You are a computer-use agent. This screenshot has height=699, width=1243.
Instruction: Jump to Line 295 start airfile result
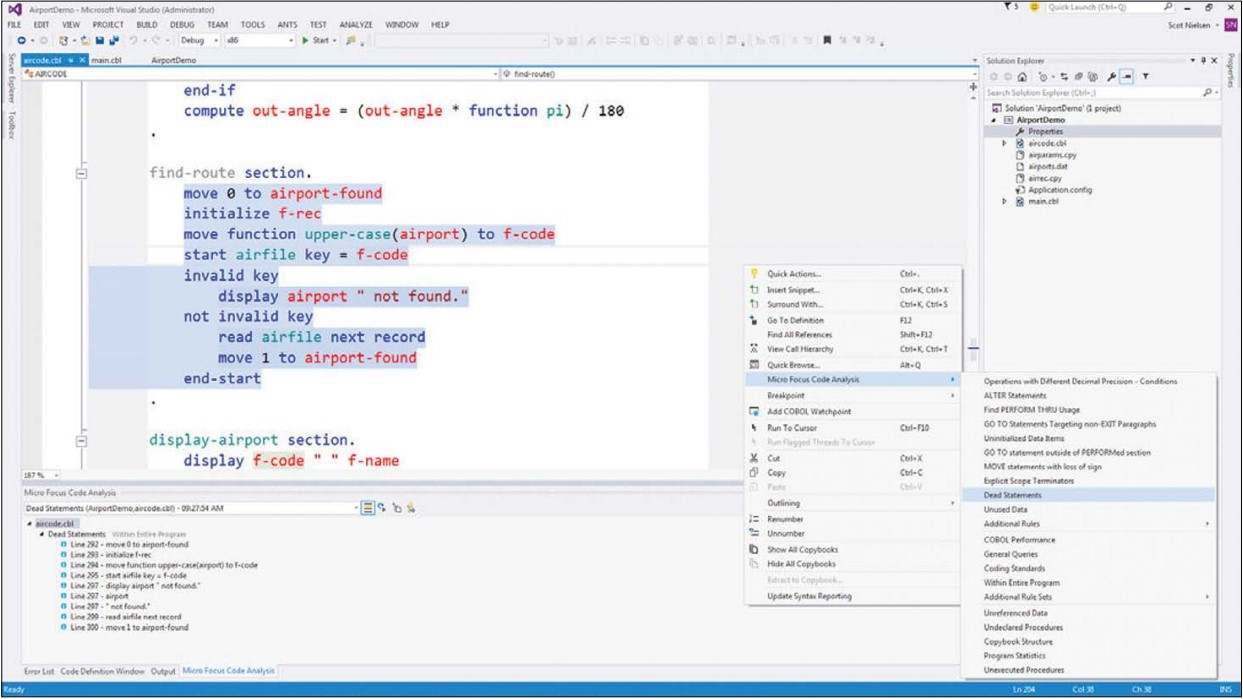pyautogui.click(x=128, y=576)
